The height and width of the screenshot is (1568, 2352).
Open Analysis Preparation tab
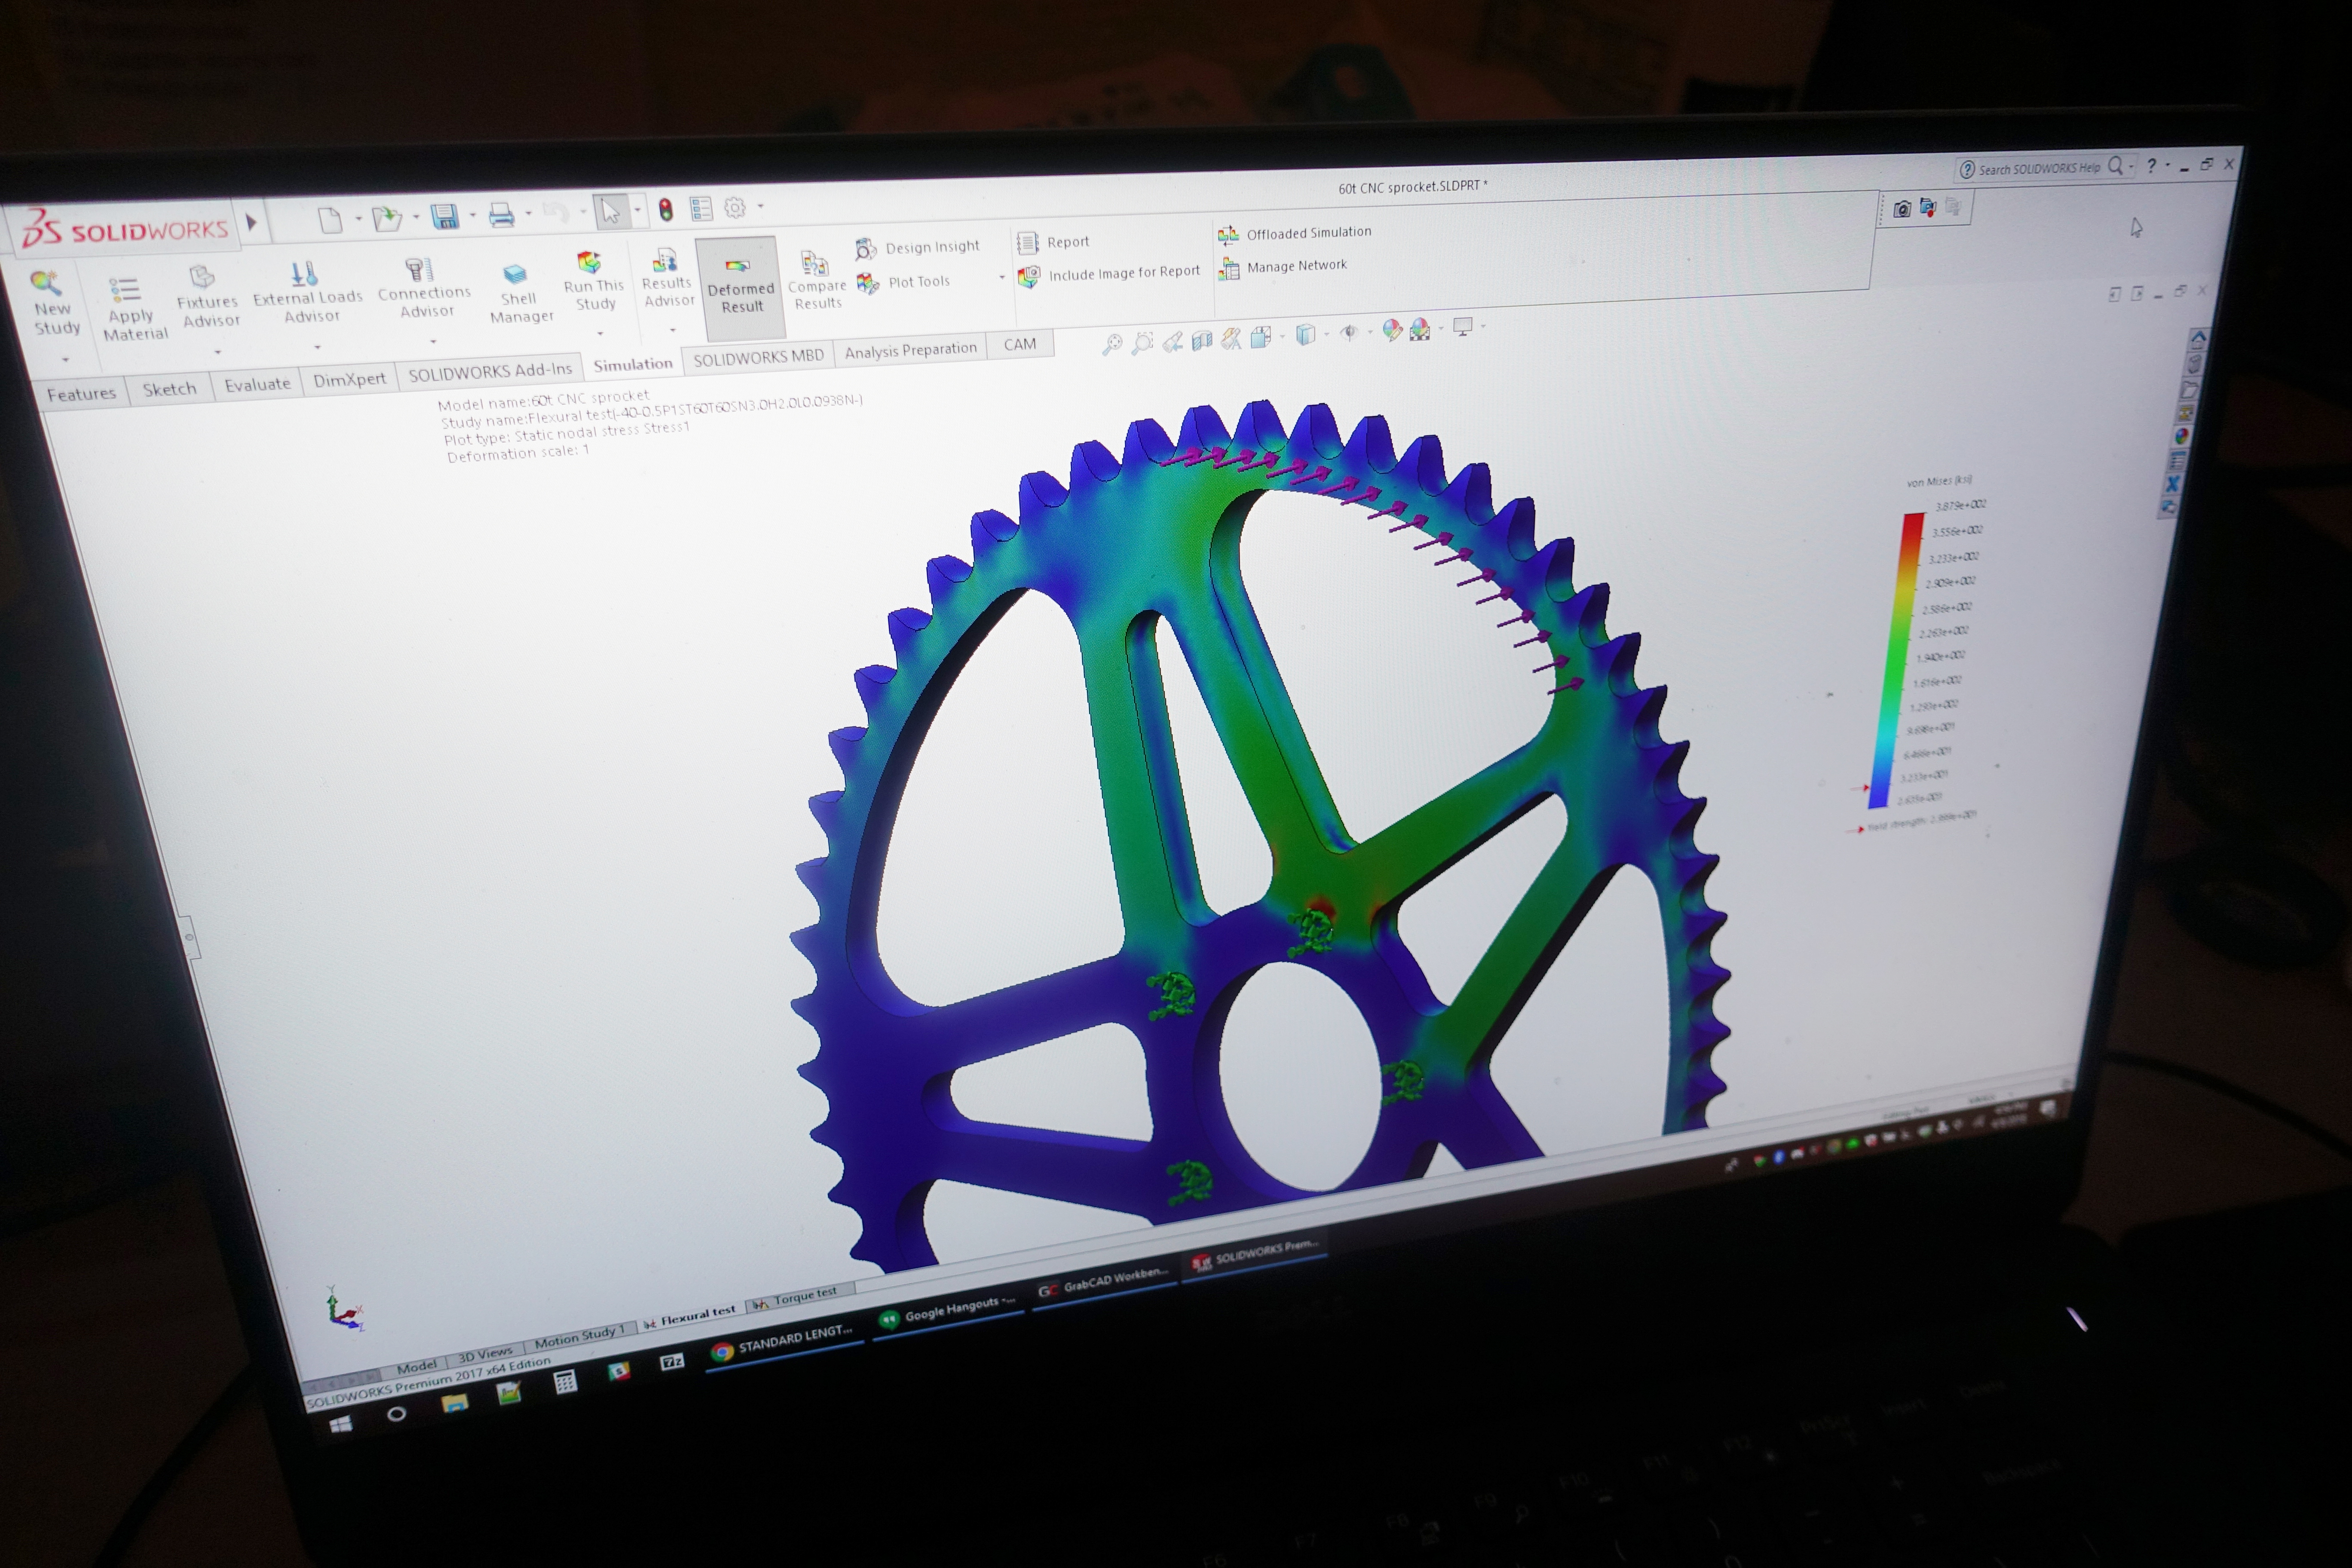[x=910, y=350]
